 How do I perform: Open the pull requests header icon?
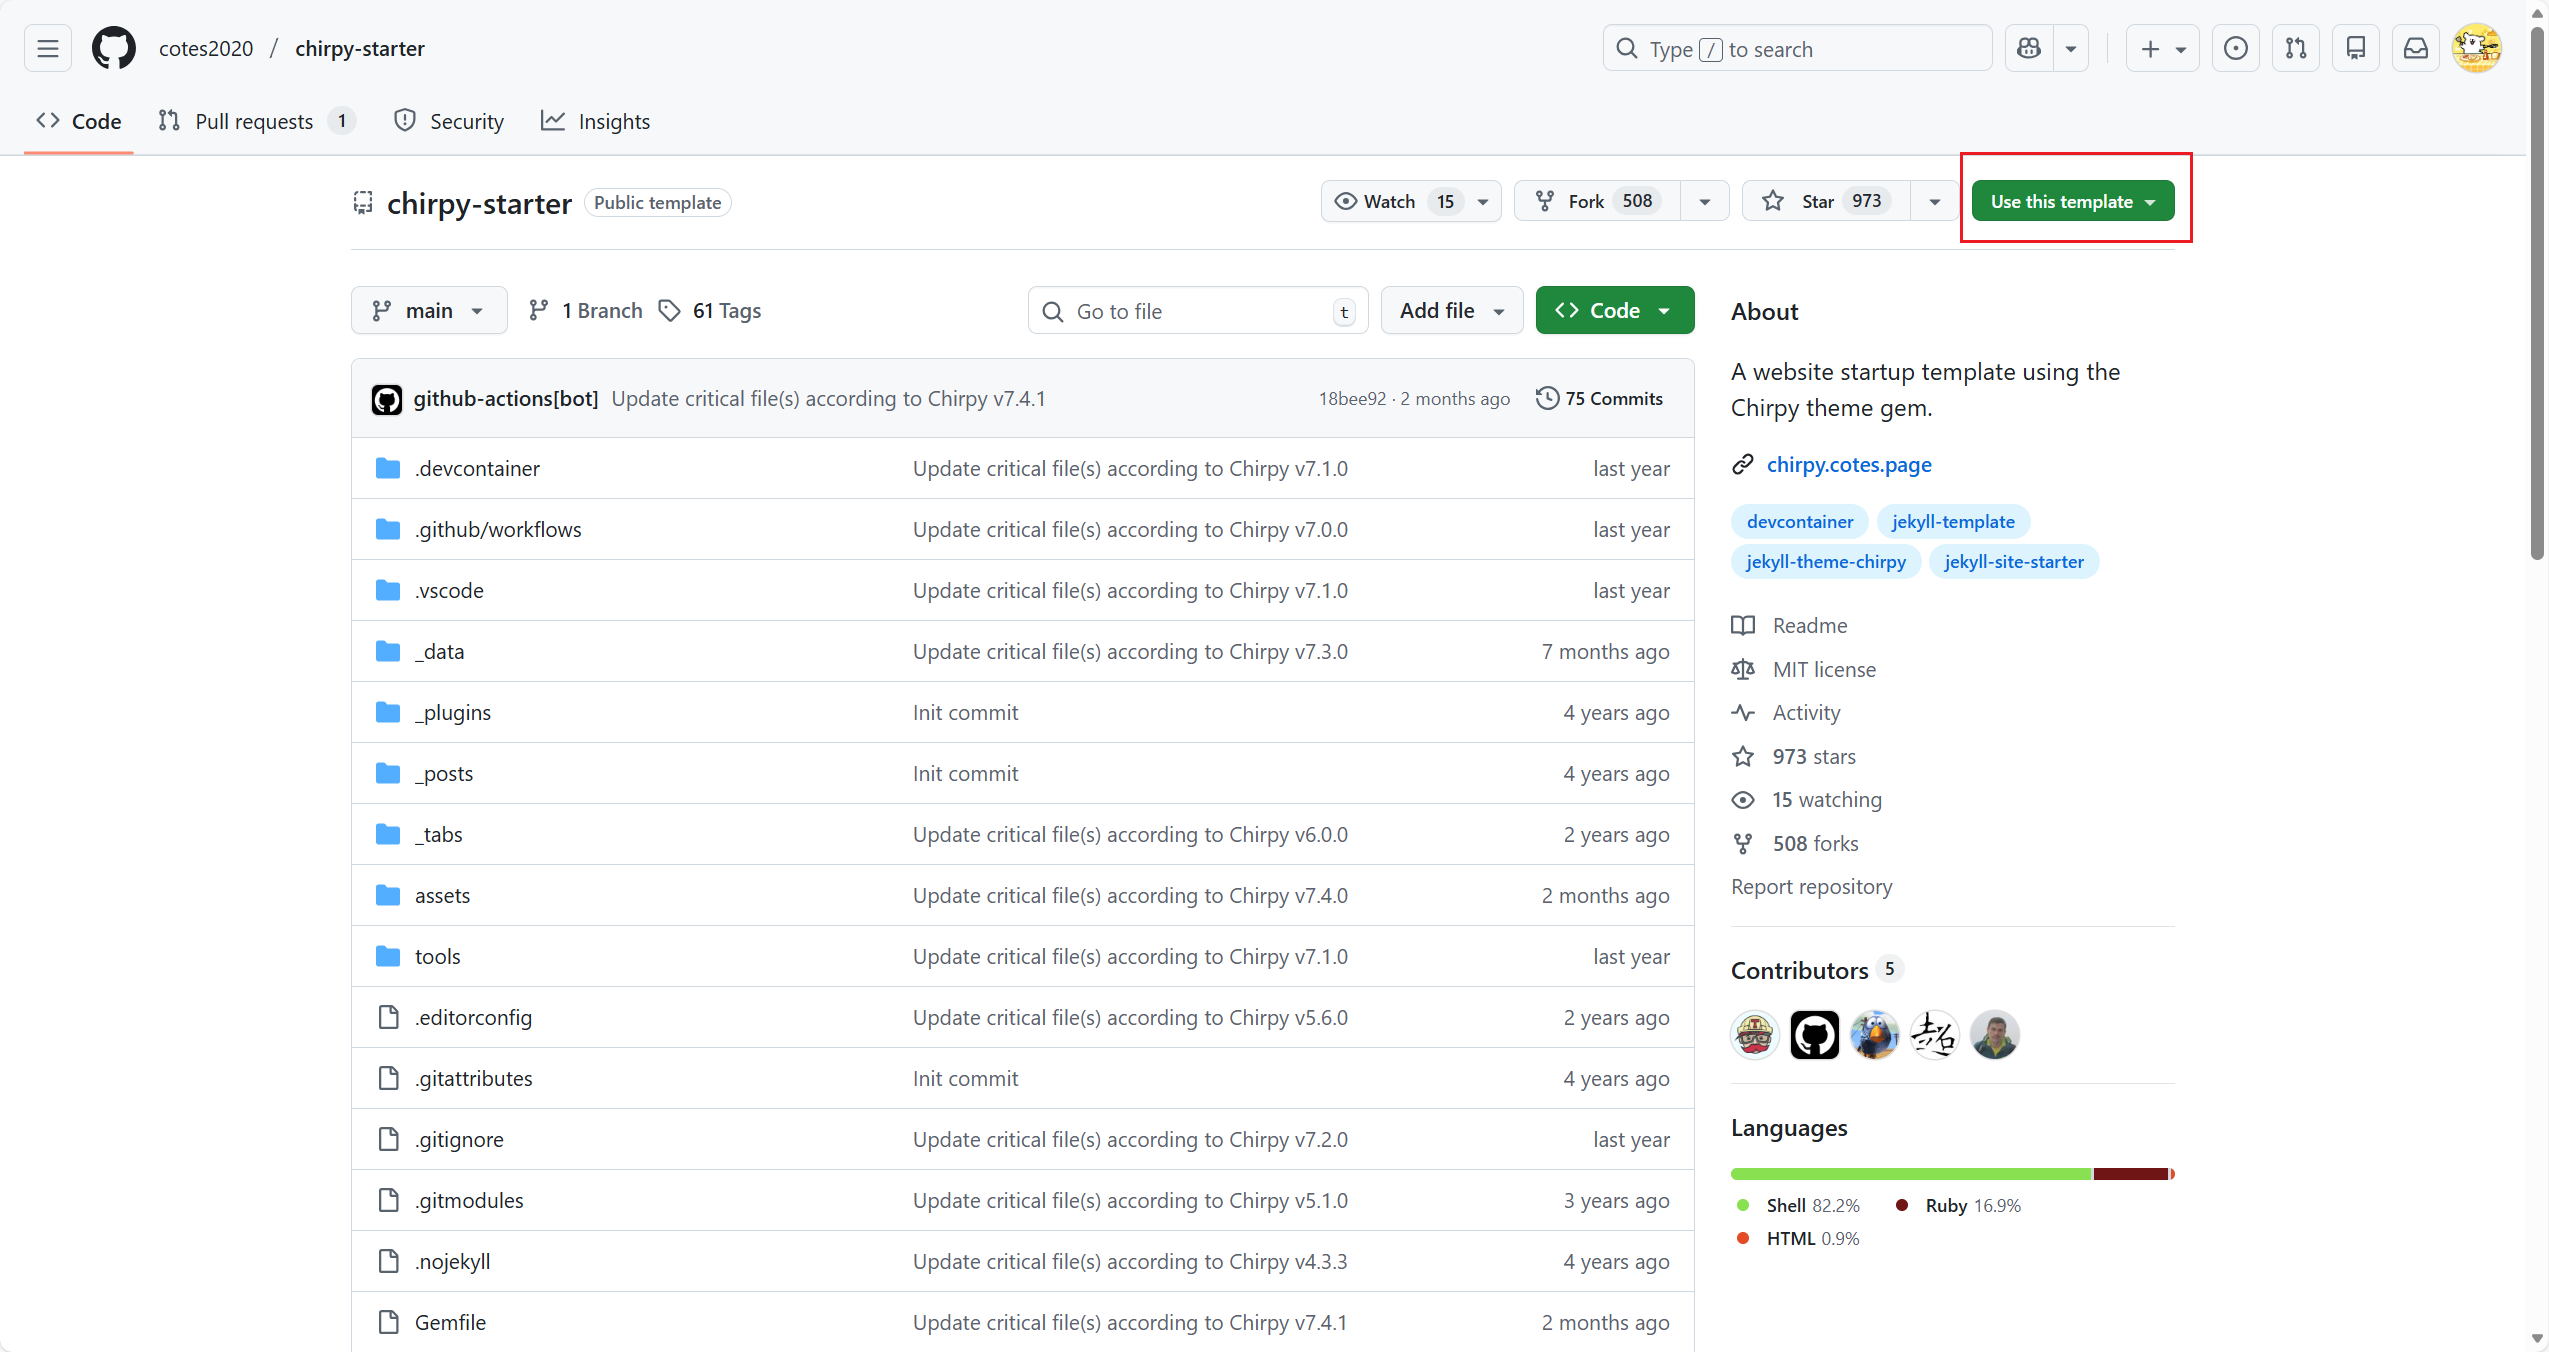[2296, 48]
